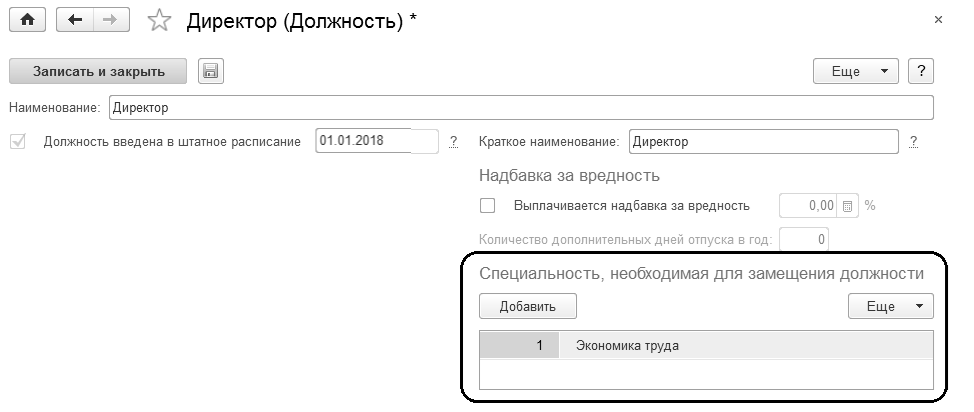Expand the Еще menu in the specialty section
Viewport: 974px width, 412px height.
(889, 306)
